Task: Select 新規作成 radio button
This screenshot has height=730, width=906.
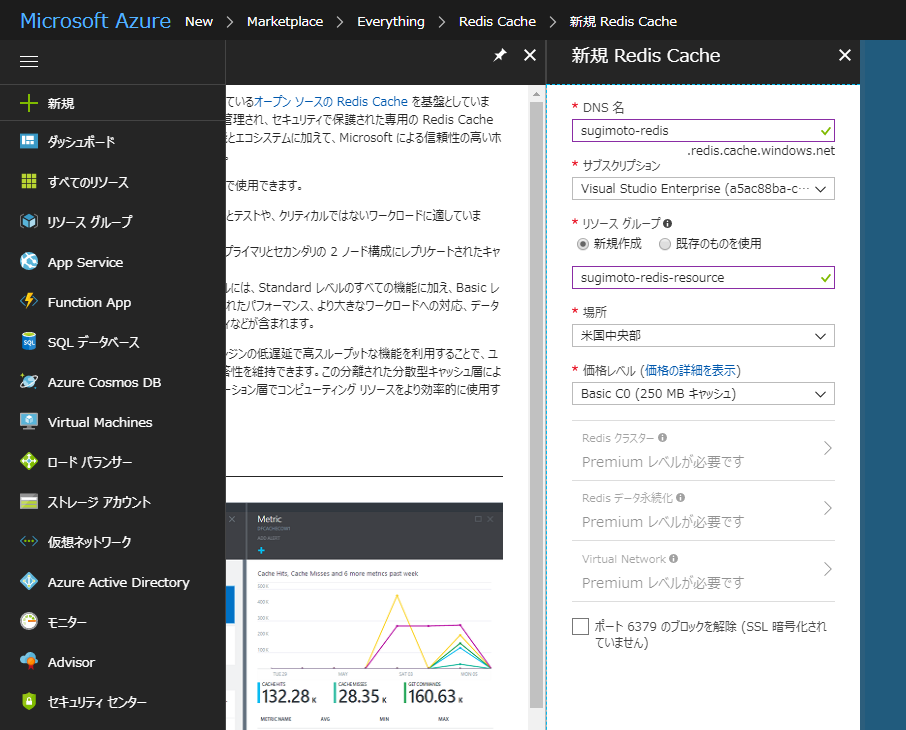Action: [583, 244]
